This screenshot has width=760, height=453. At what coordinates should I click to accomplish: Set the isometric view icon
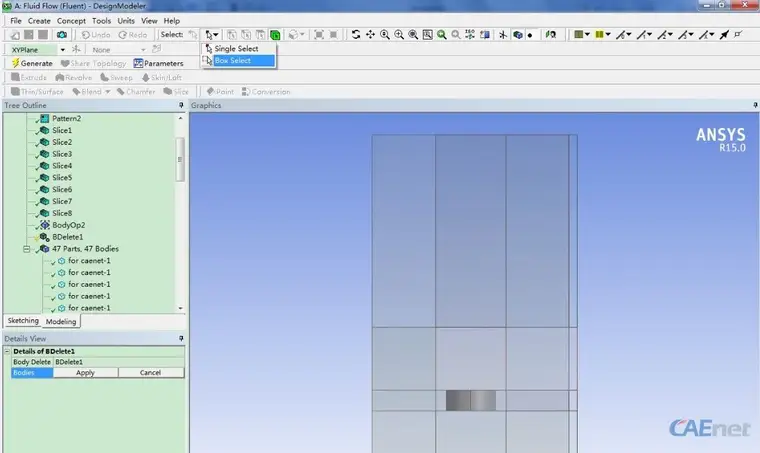[470, 34]
